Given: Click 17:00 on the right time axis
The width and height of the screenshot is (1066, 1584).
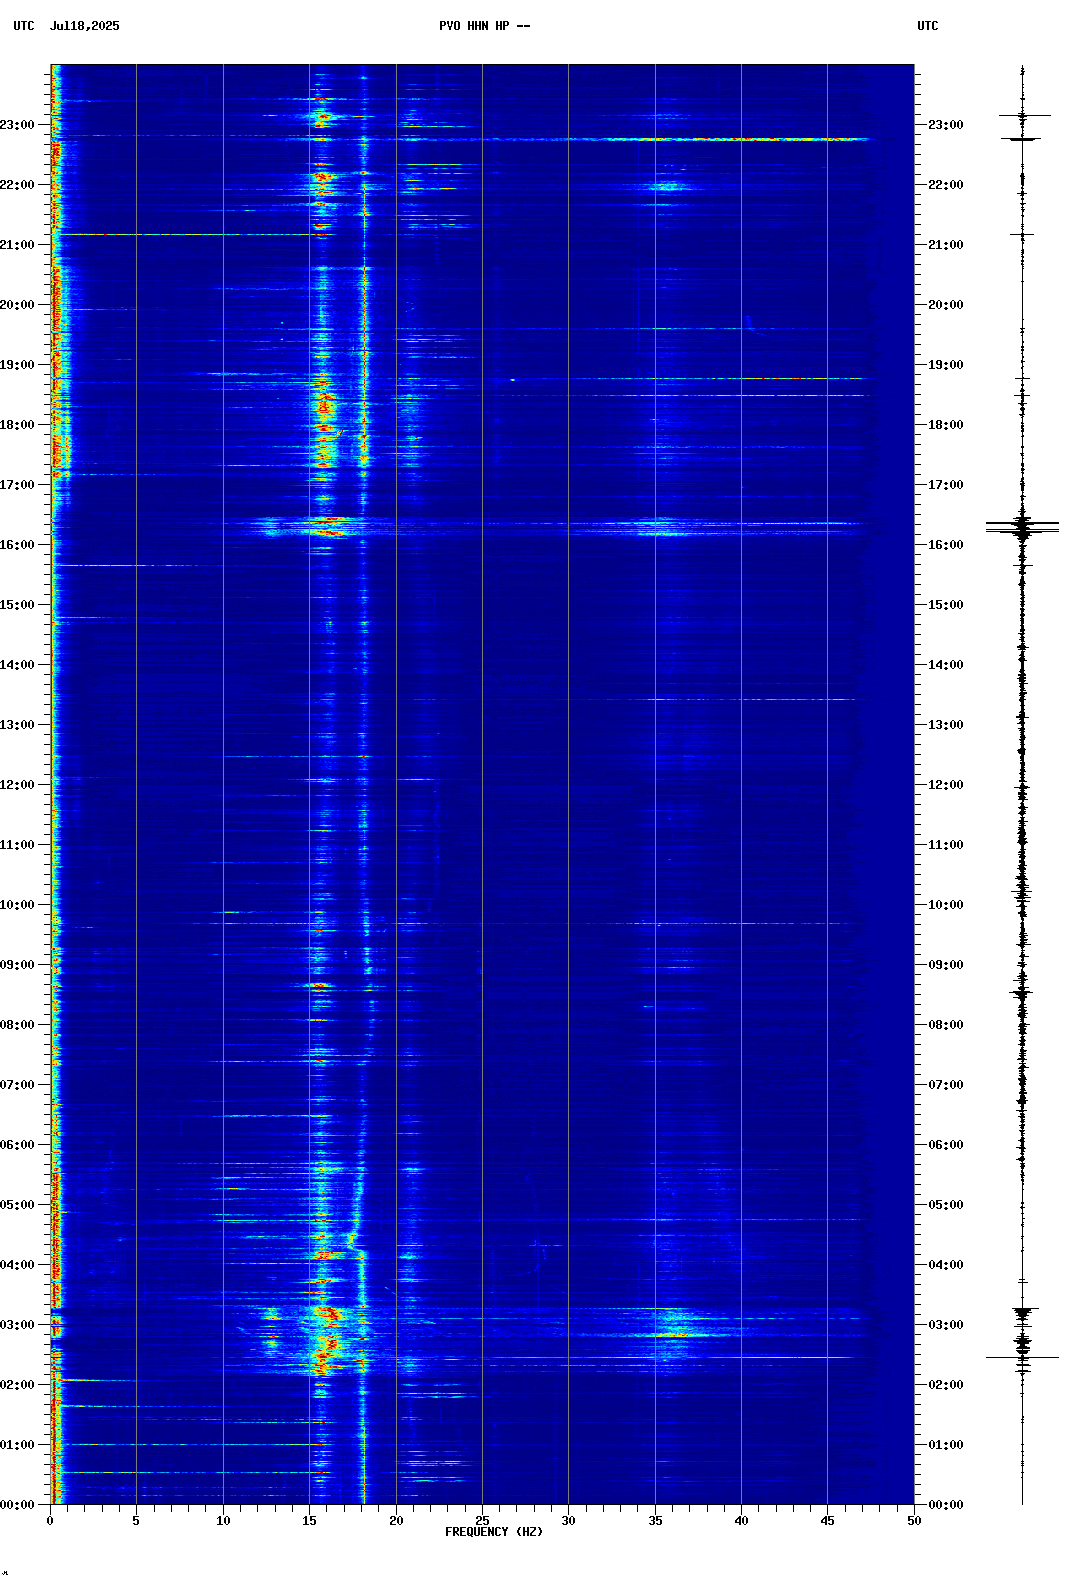Looking at the screenshot, I should coord(945,485).
